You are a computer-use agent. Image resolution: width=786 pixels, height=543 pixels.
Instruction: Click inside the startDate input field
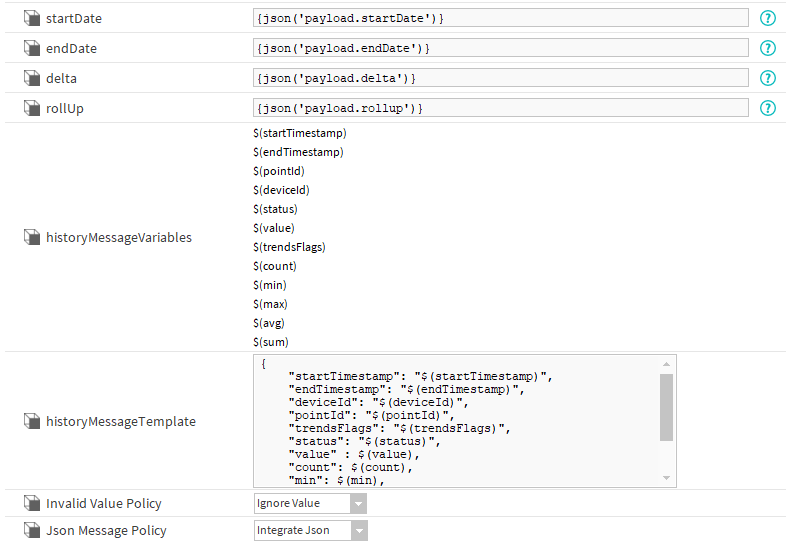tap(500, 18)
